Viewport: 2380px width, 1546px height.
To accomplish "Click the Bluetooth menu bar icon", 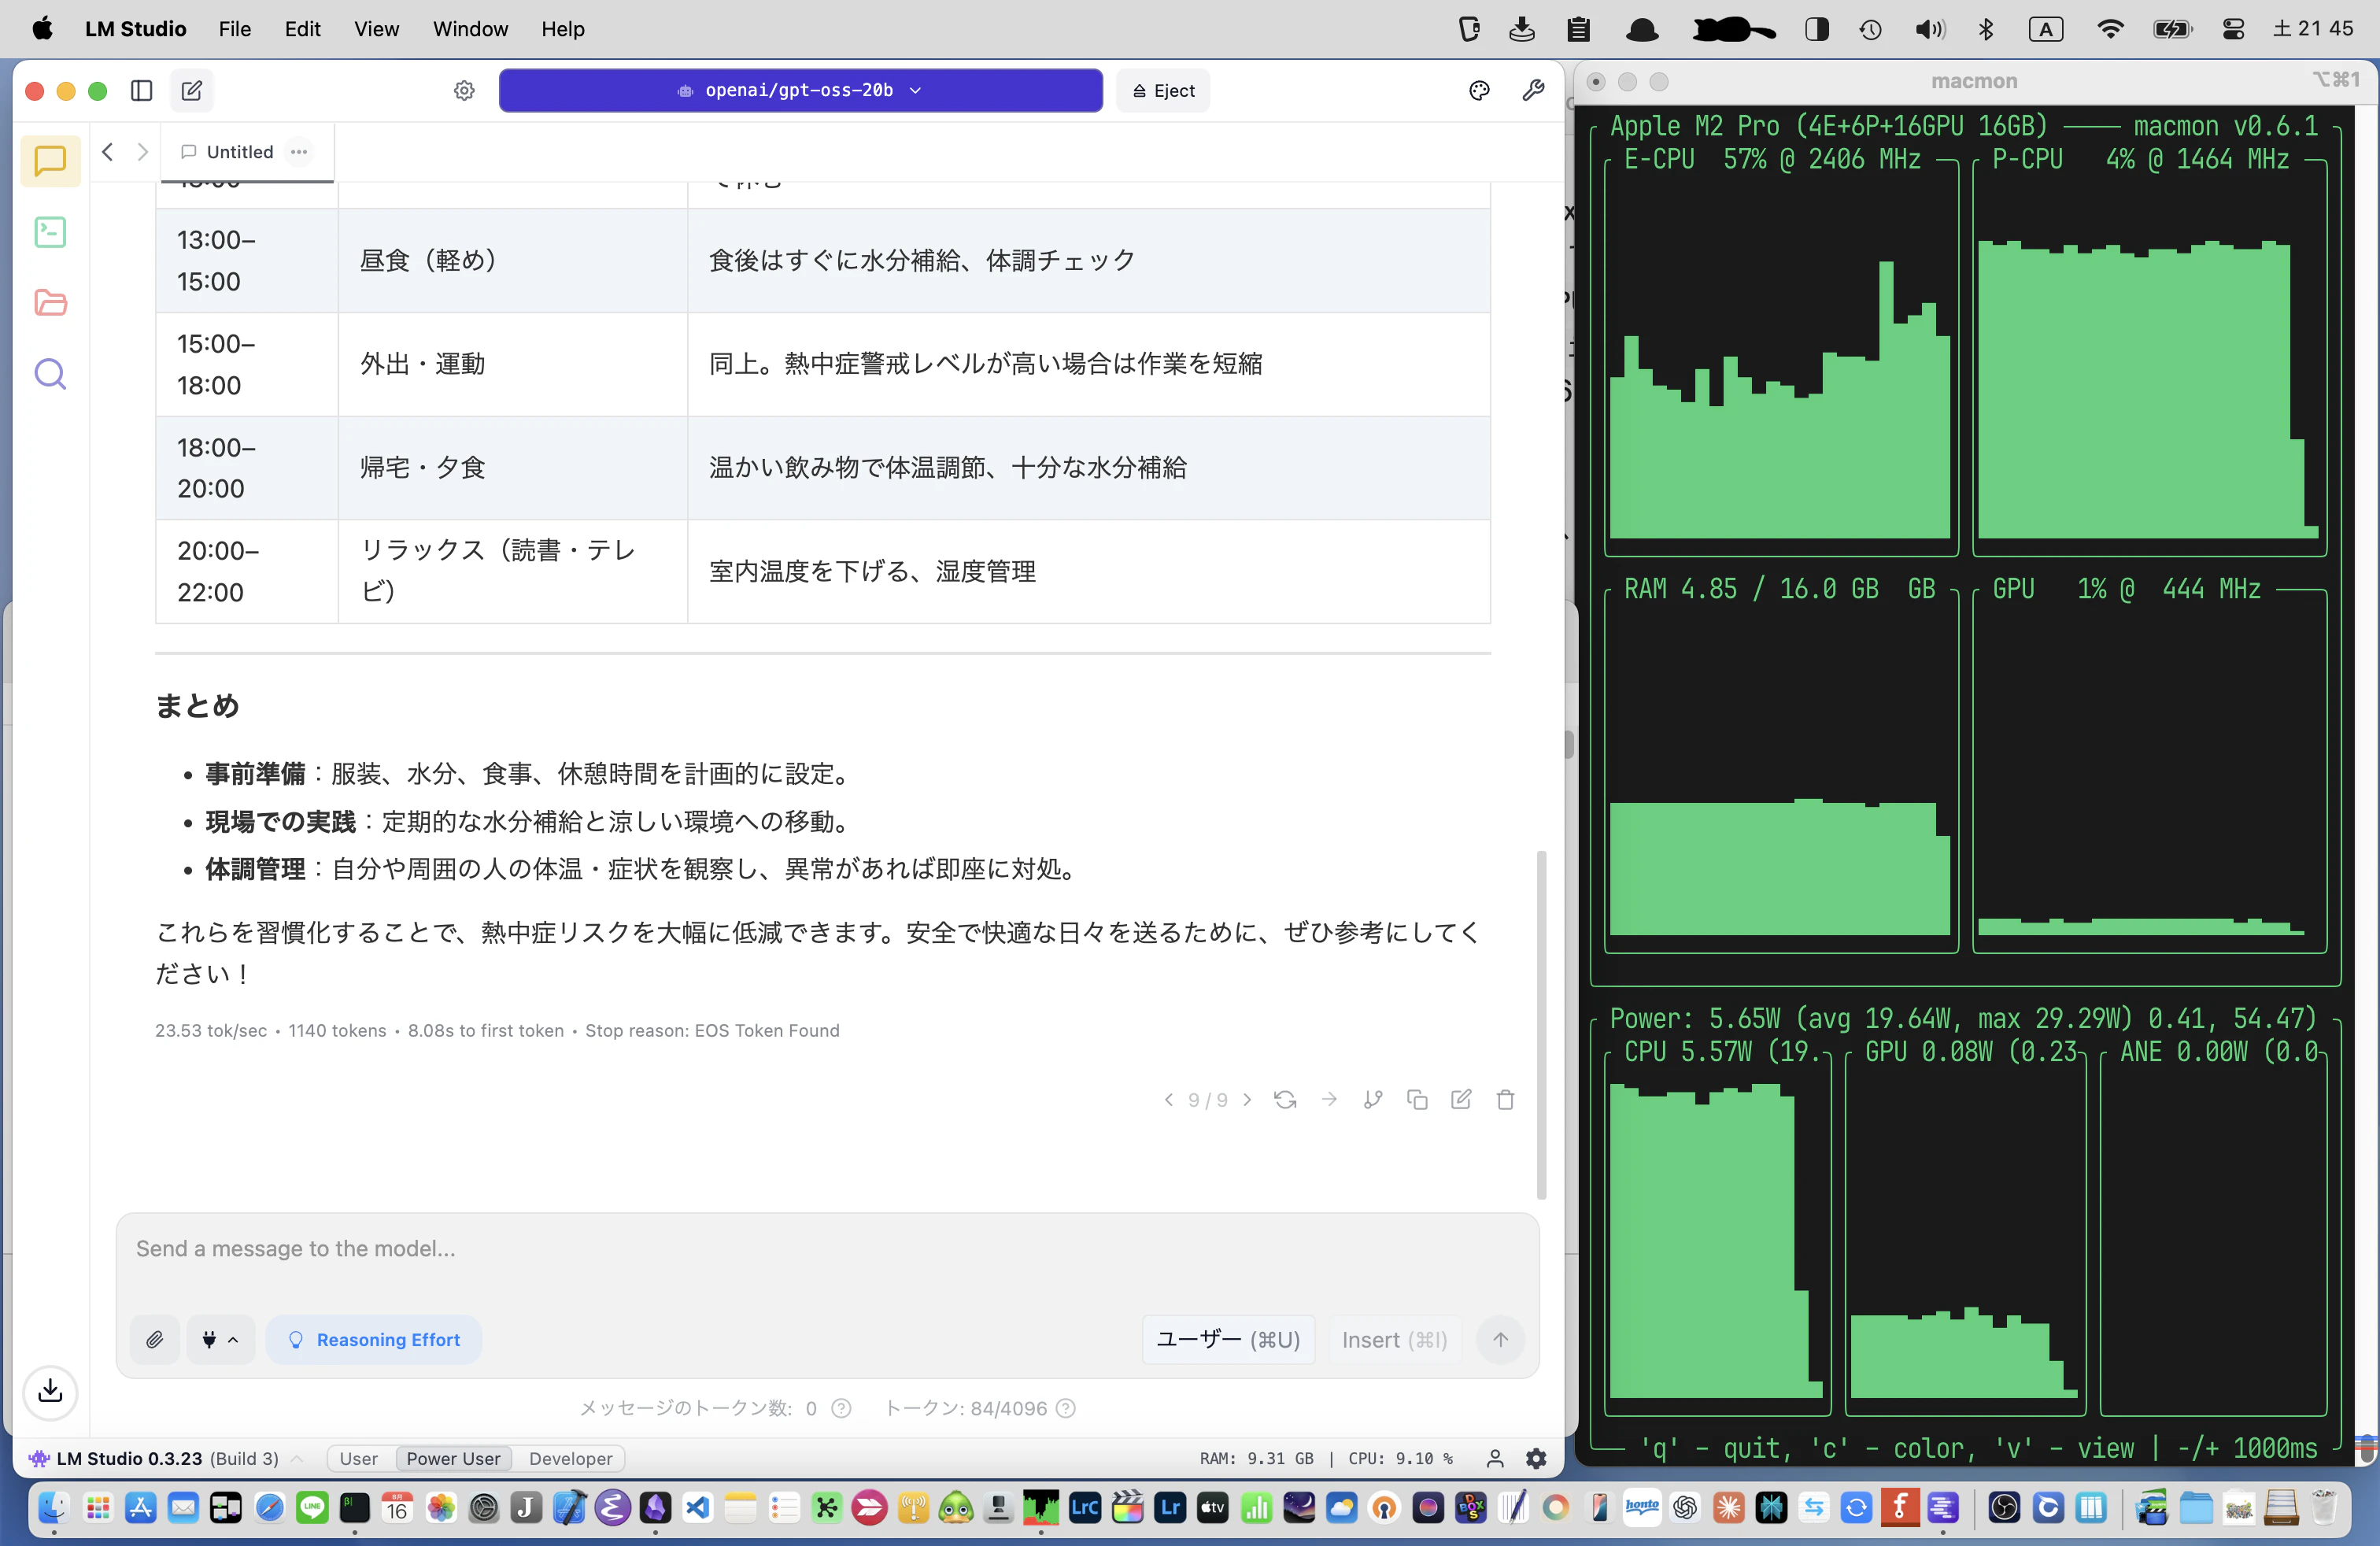I will point(1987,29).
